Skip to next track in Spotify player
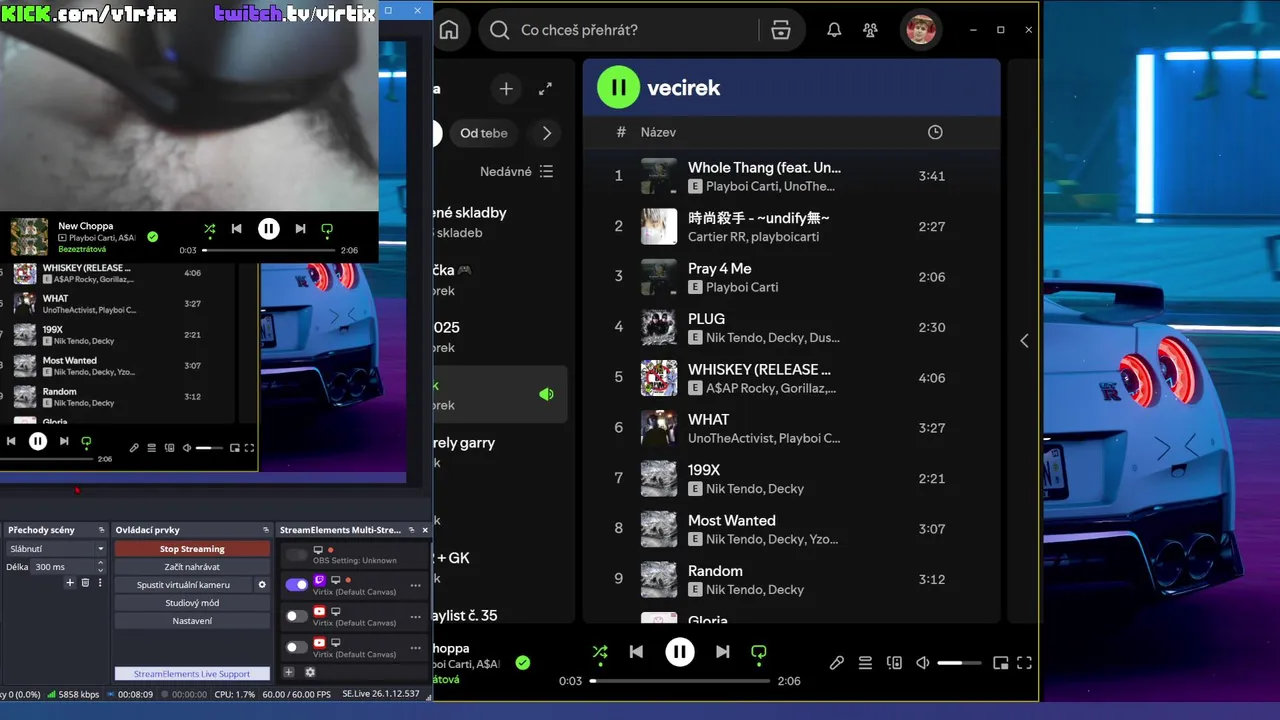The width and height of the screenshot is (1280, 720). click(x=722, y=652)
